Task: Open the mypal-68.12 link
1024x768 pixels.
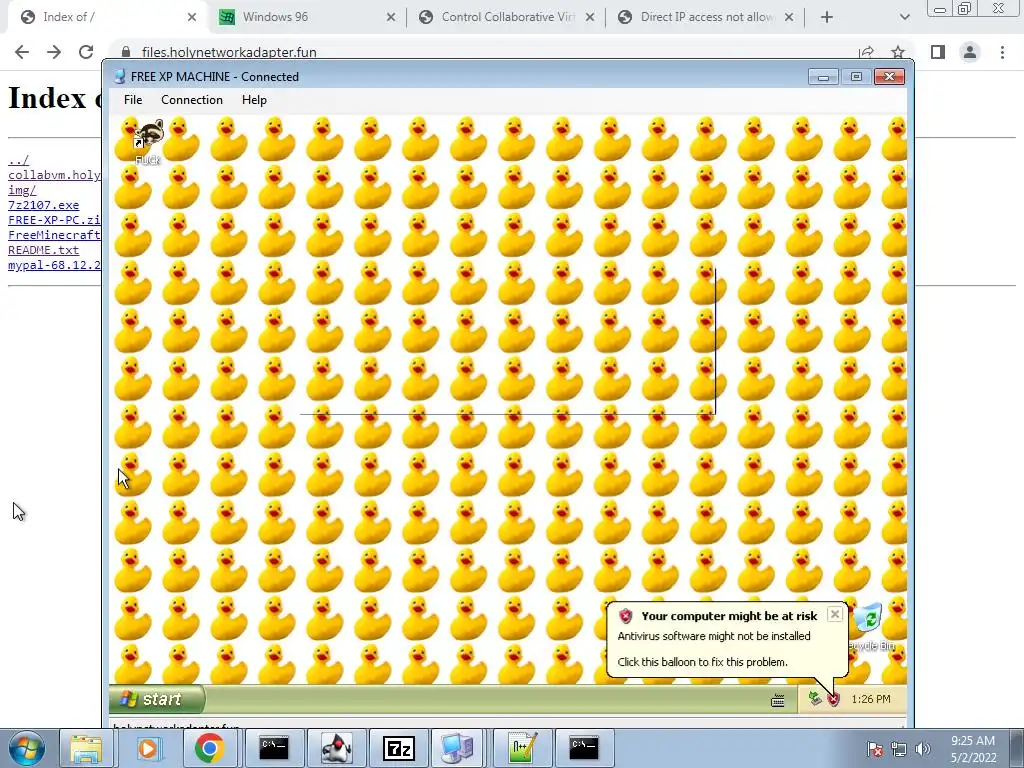Action: click(x=55, y=265)
